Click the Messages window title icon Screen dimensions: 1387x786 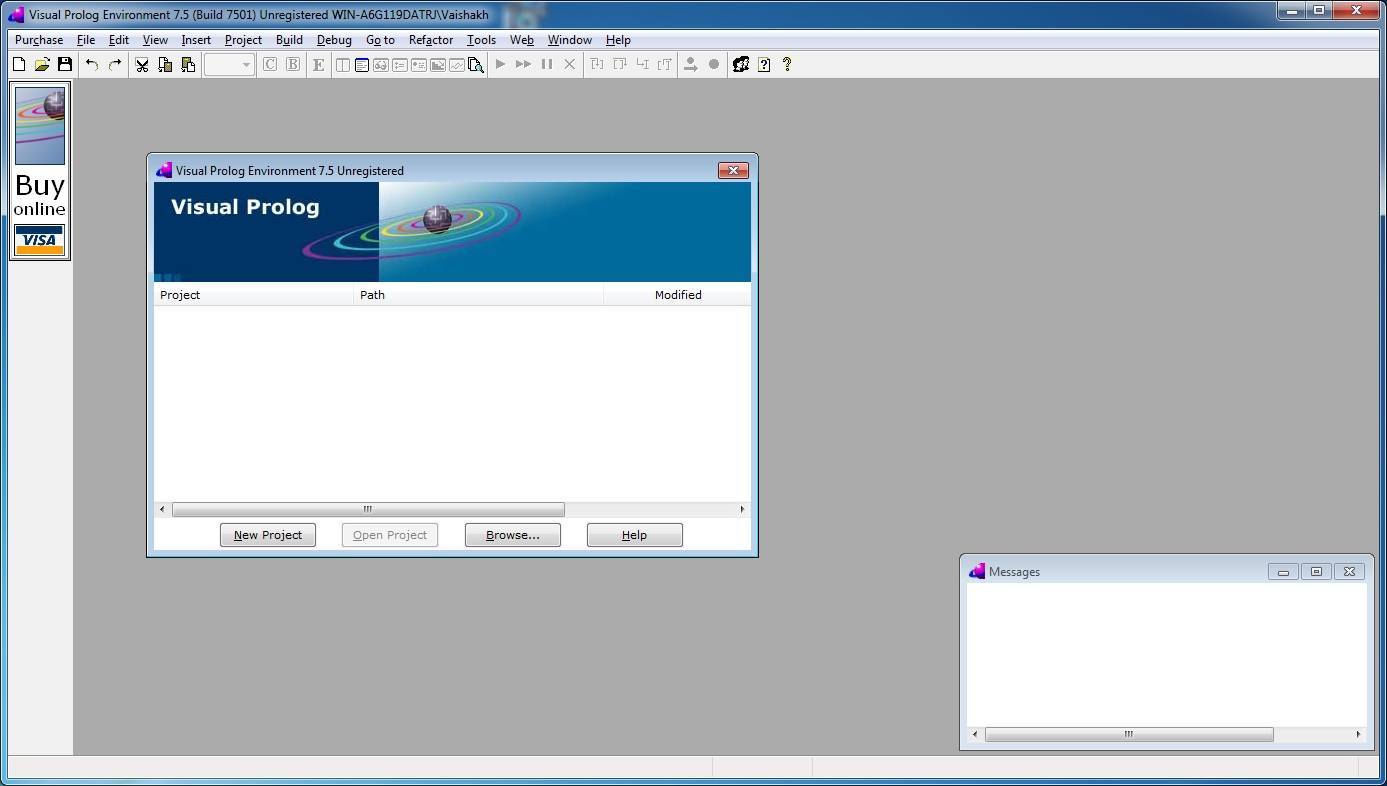pyautogui.click(x=977, y=572)
